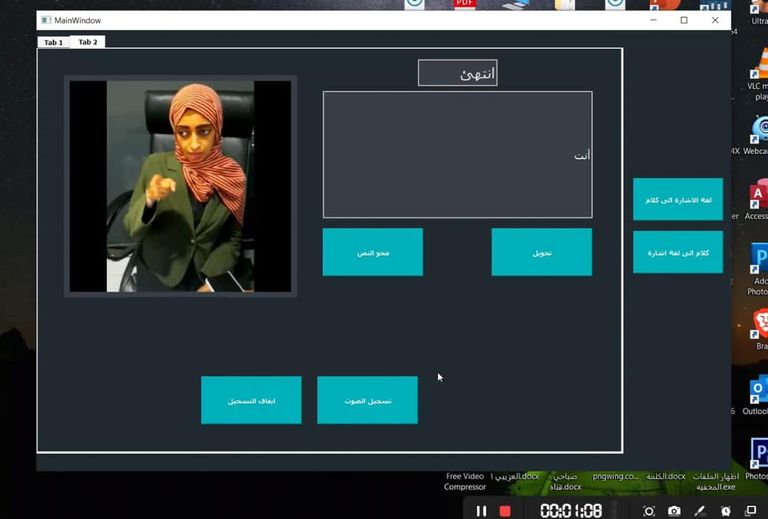This screenshot has height=519, width=768.
Task: Choose لغة الاشارة الى كلام mode
Action: click(x=677, y=199)
